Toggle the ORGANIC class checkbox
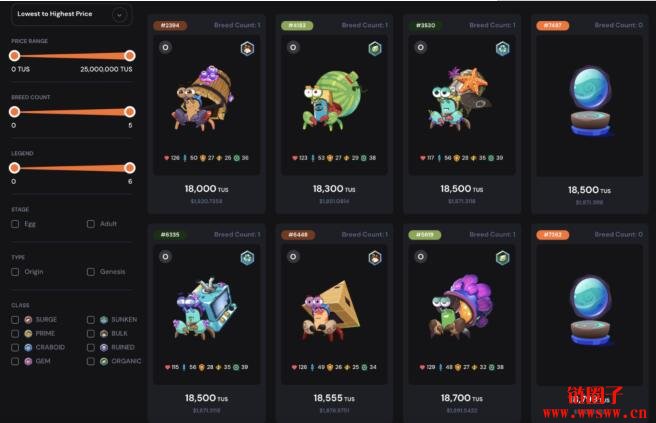Viewport: 656px width, 423px height. pos(90,361)
